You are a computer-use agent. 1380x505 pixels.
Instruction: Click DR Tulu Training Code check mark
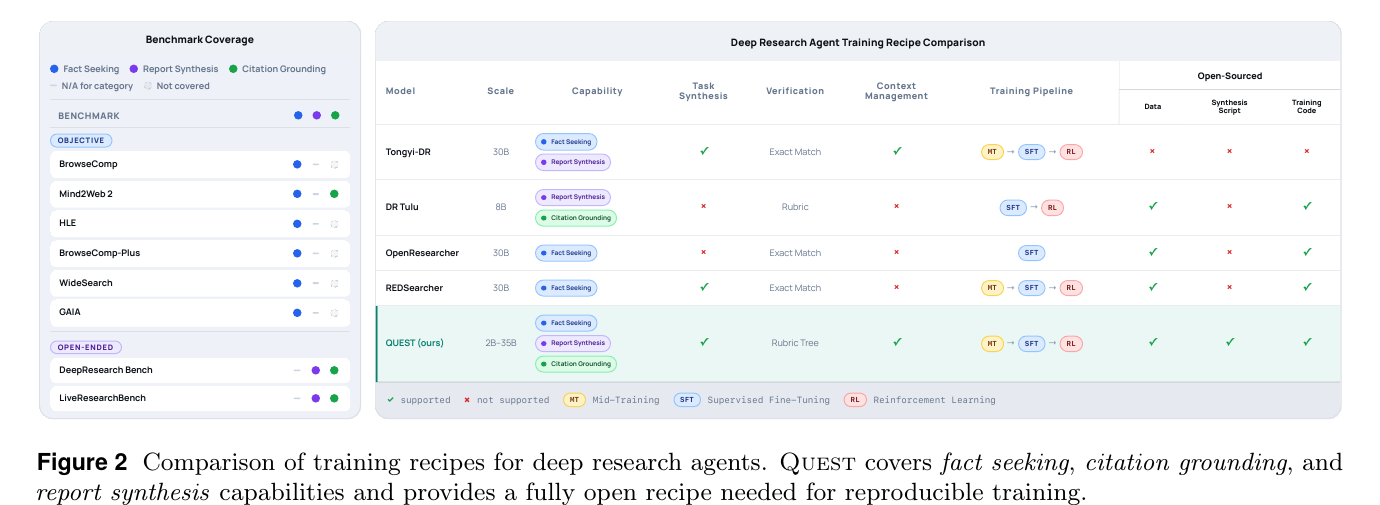point(1307,206)
